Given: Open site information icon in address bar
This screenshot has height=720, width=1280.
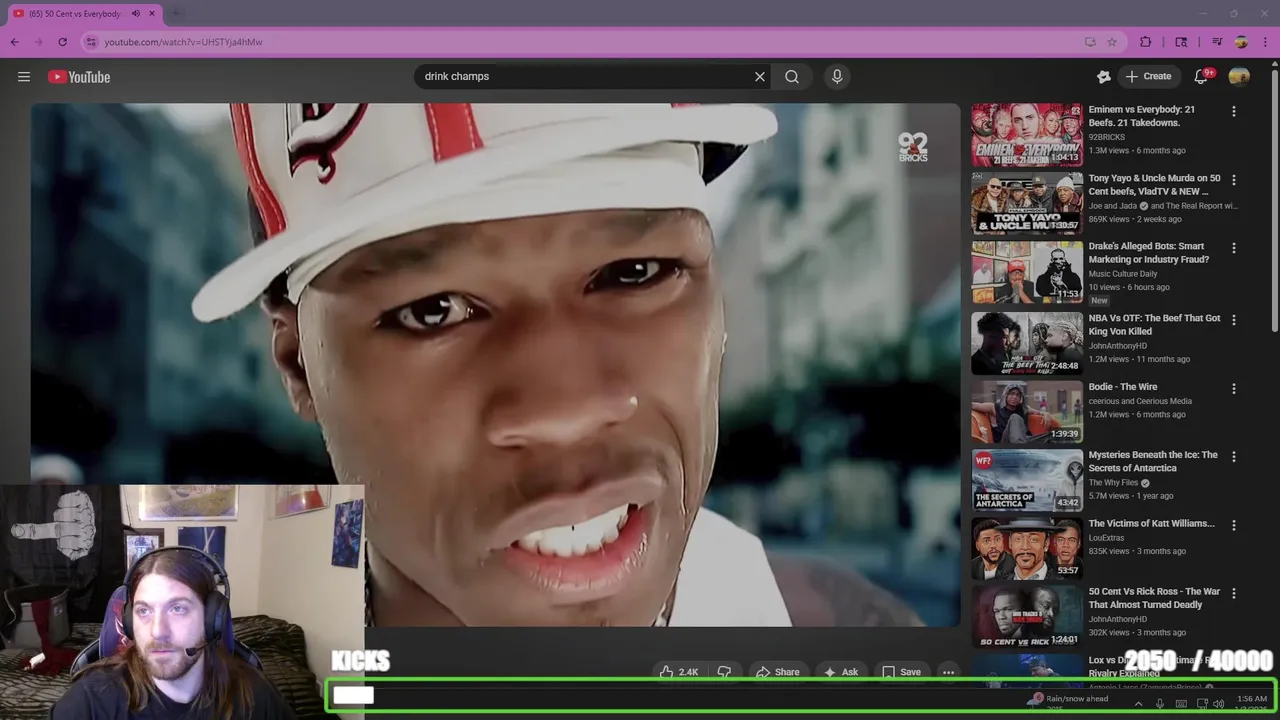Looking at the screenshot, I should point(91,42).
